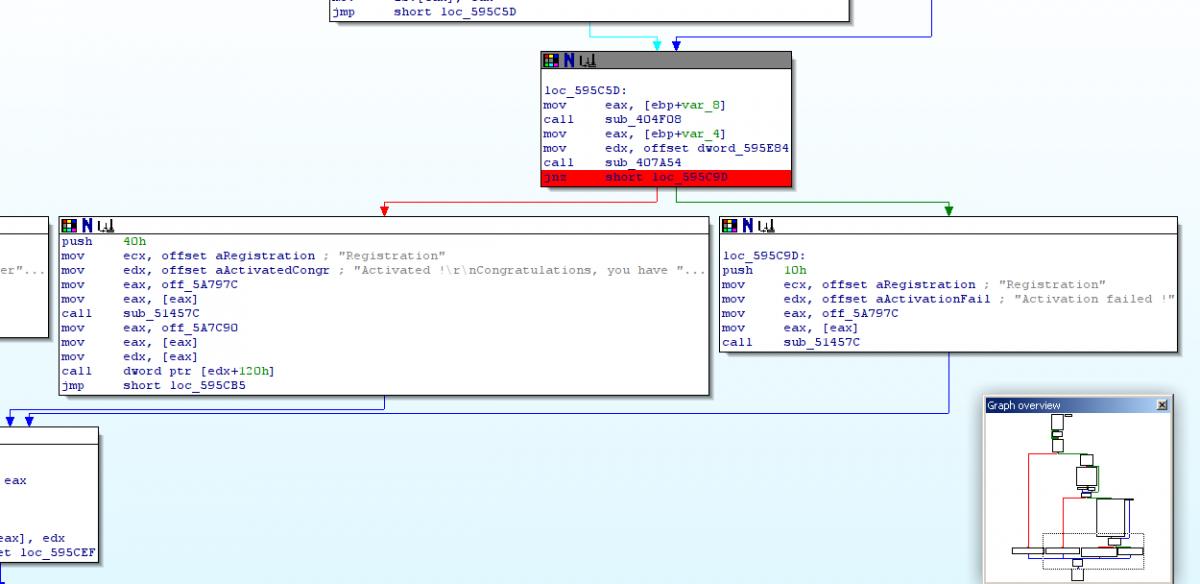Click the N rename icon on loc_595C5D node

pos(567,61)
